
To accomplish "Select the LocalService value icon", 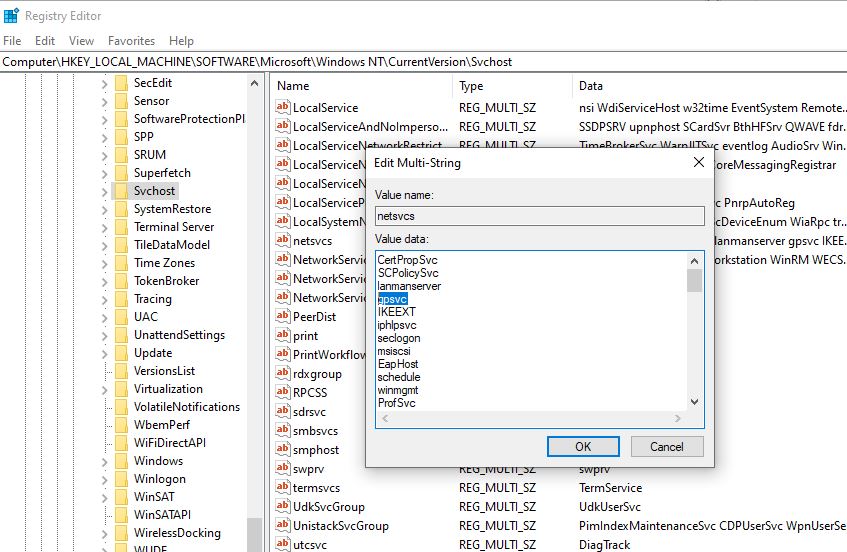I will coord(283,107).
